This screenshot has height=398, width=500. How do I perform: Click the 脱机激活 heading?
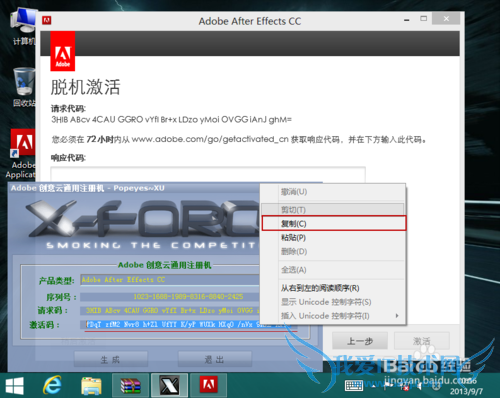tap(85, 87)
